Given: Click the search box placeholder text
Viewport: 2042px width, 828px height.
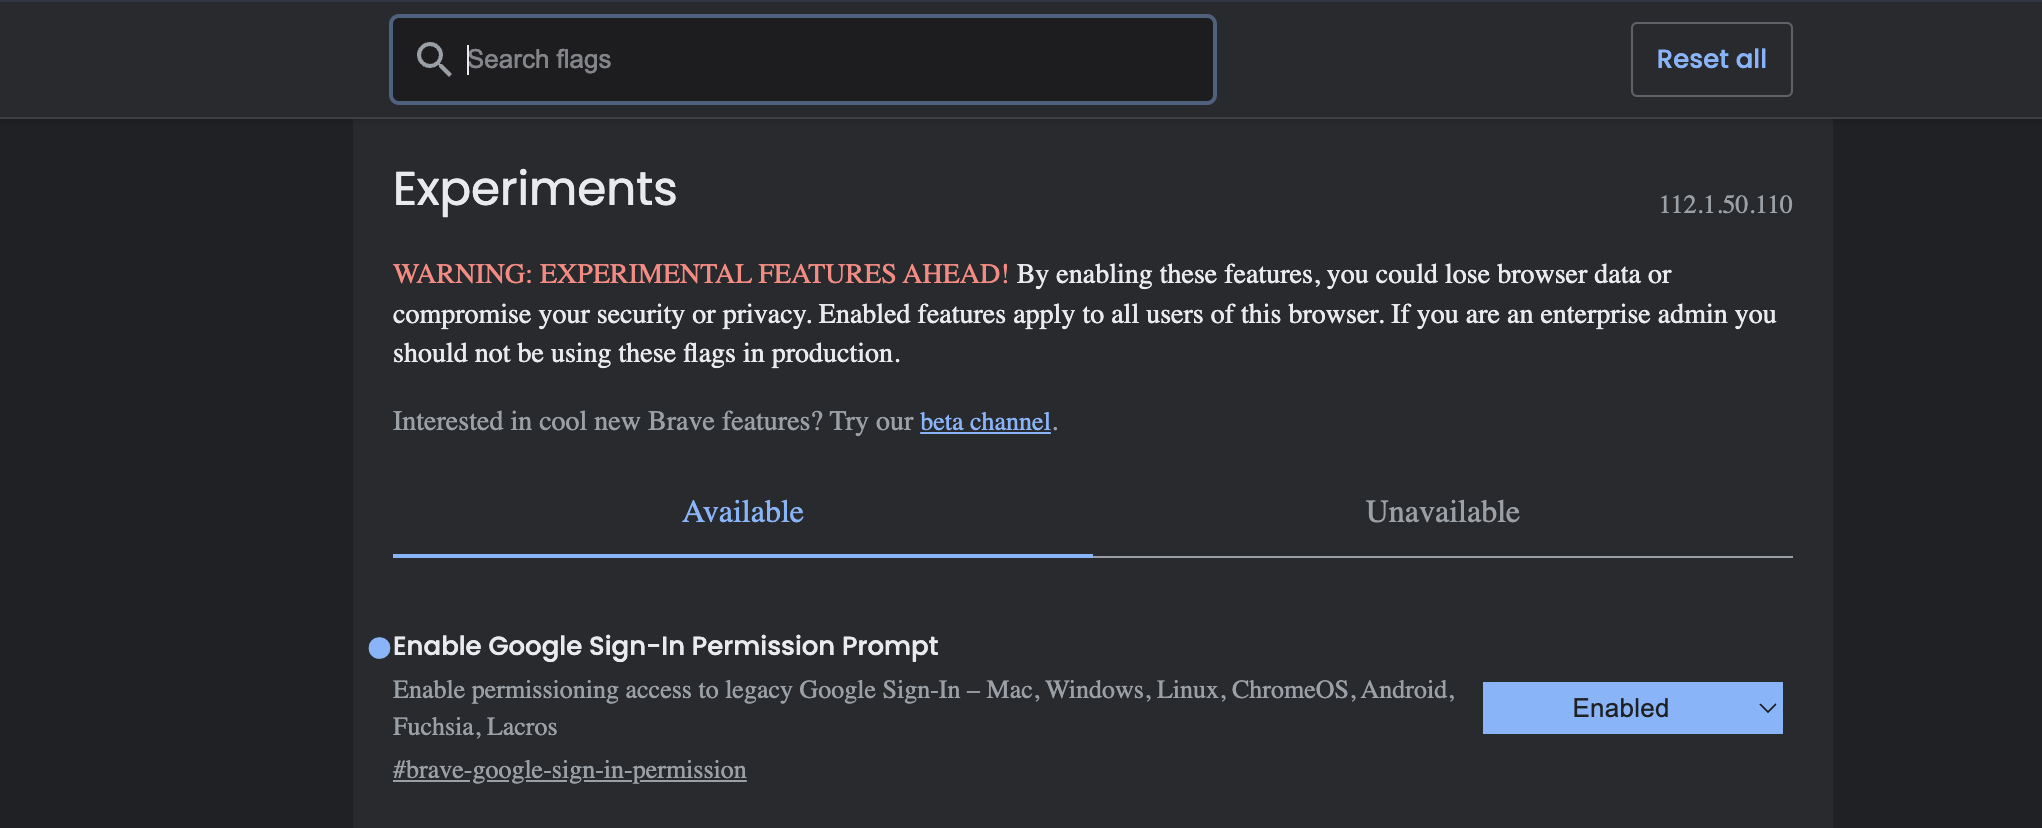Looking at the screenshot, I should click(x=541, y=59).
